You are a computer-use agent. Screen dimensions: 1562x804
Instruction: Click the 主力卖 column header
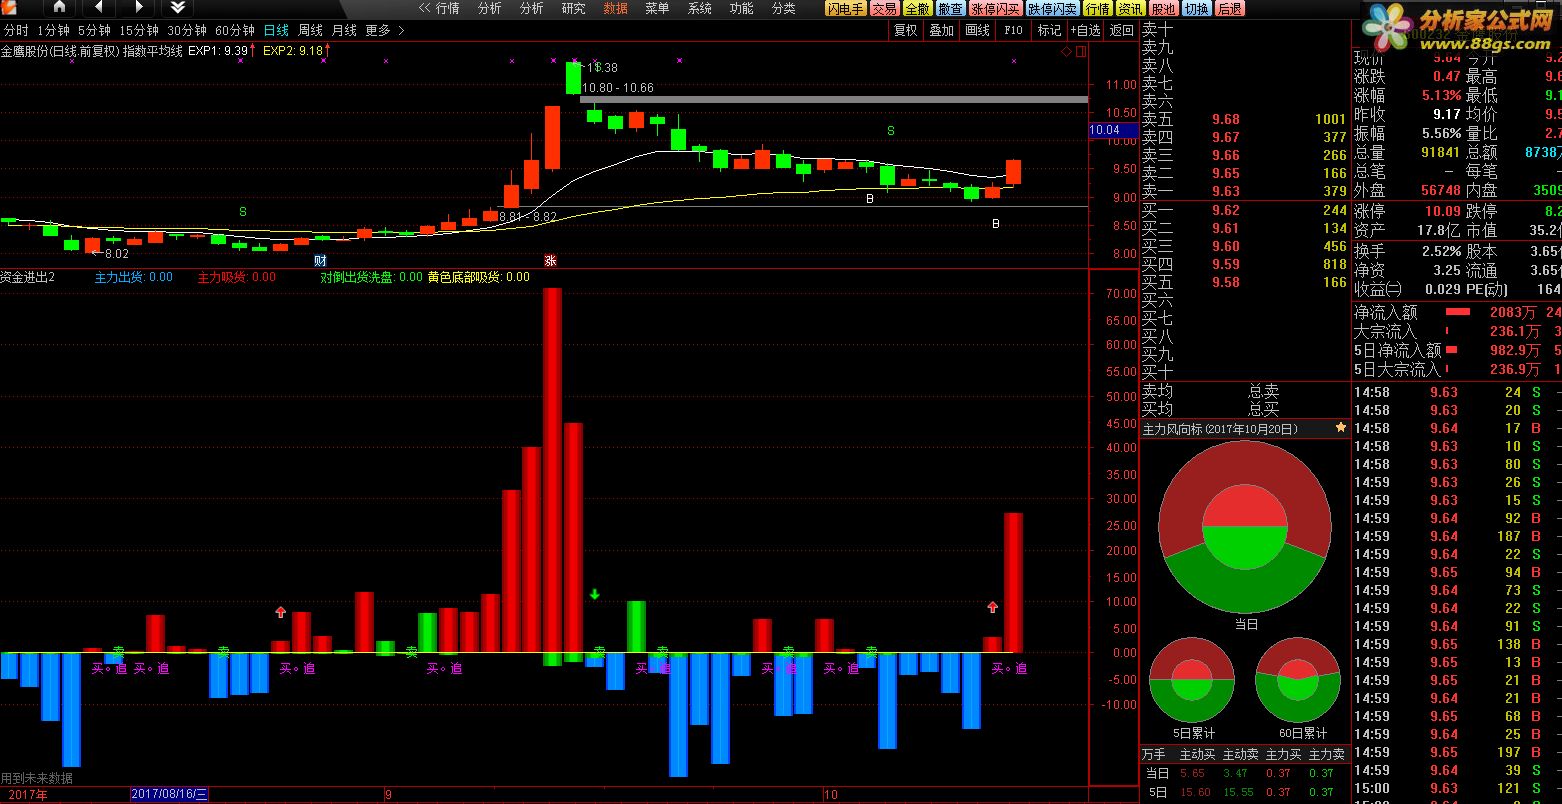pos(1327,754)
